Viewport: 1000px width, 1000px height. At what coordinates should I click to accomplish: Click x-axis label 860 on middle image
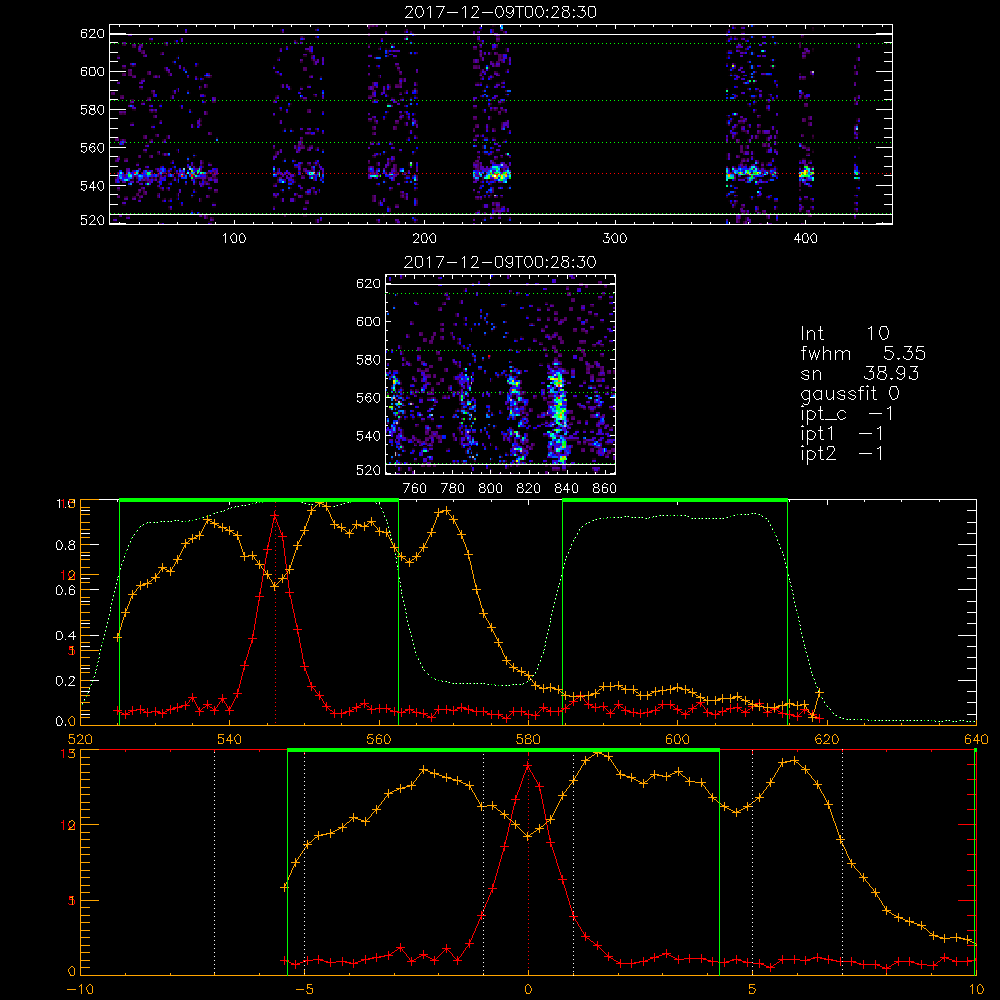(605, 489)
